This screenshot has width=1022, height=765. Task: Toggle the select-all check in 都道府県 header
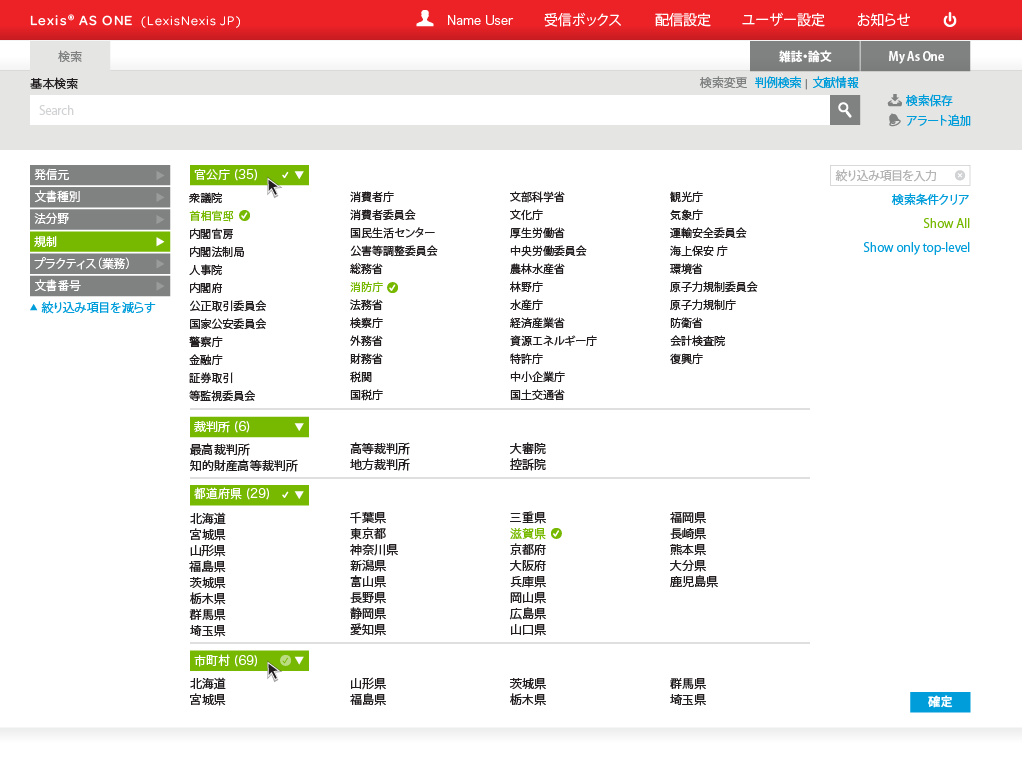[285, 495]
